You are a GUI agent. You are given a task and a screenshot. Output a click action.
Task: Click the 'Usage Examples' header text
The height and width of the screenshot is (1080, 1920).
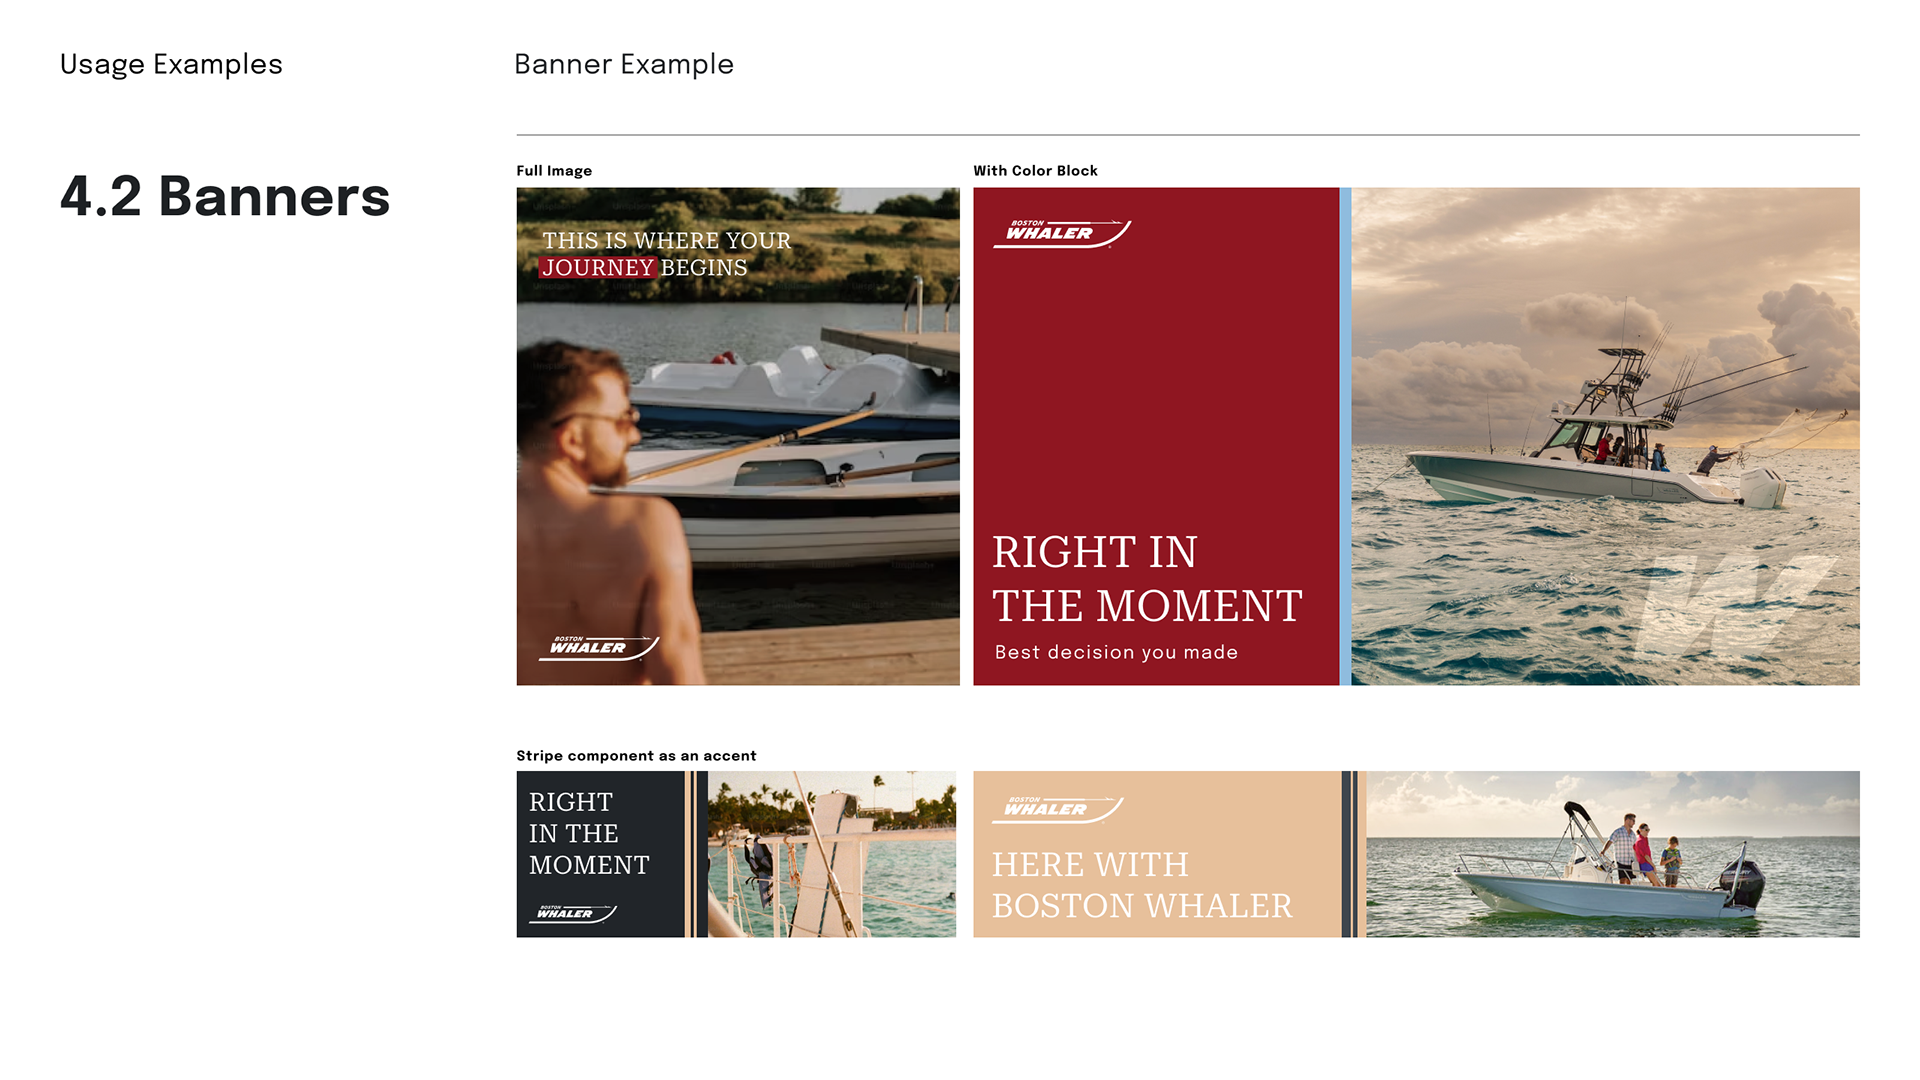tap(171, 64)
